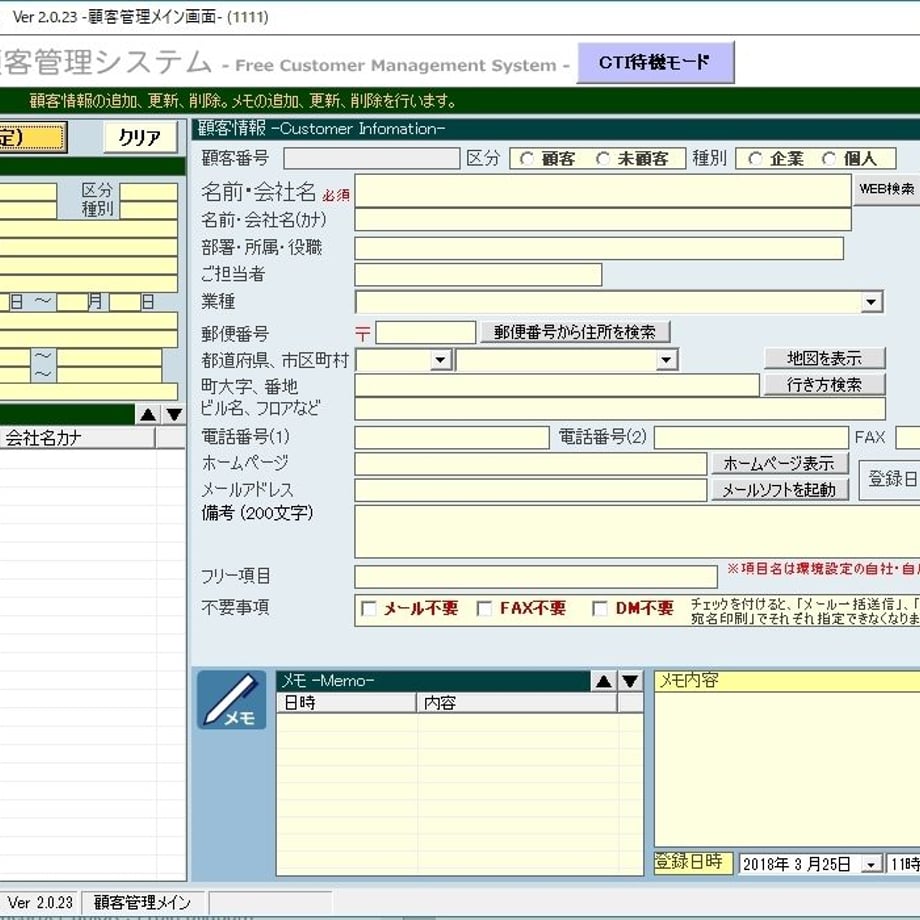Image resolution: width=920 pixels, height=920 pixels.
Task: Click the 行き方検索 button
Action: (824, 385)
